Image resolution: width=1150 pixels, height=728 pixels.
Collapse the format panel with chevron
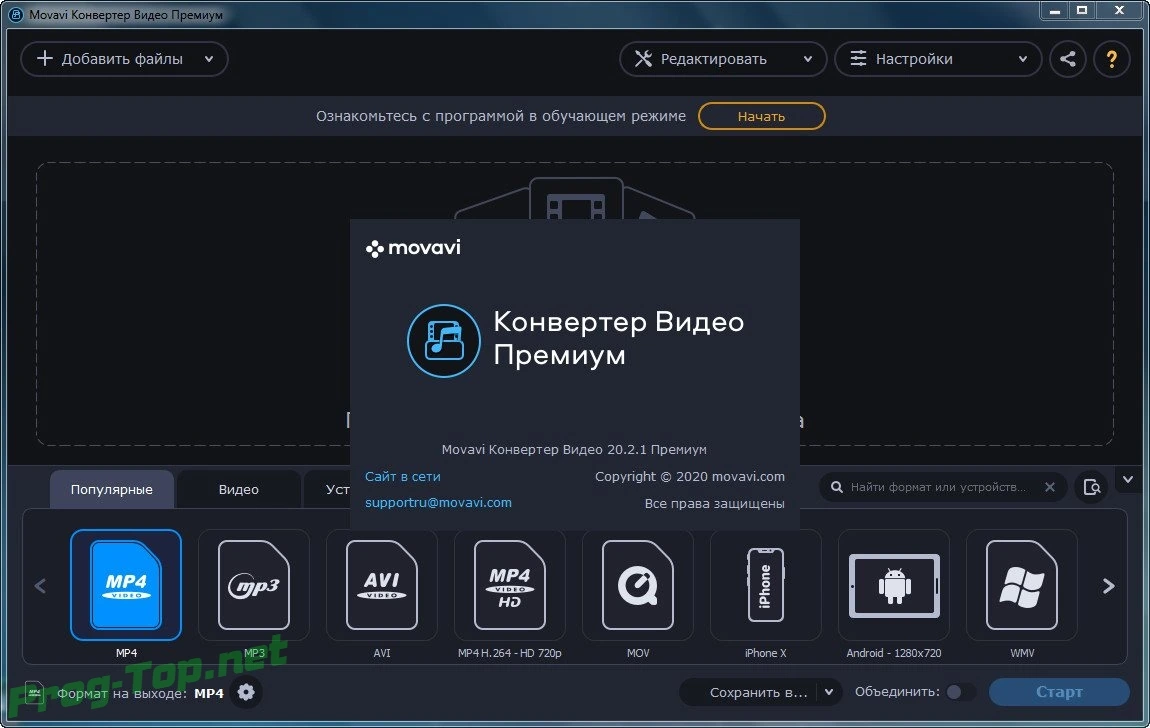tap(1128, 479)
